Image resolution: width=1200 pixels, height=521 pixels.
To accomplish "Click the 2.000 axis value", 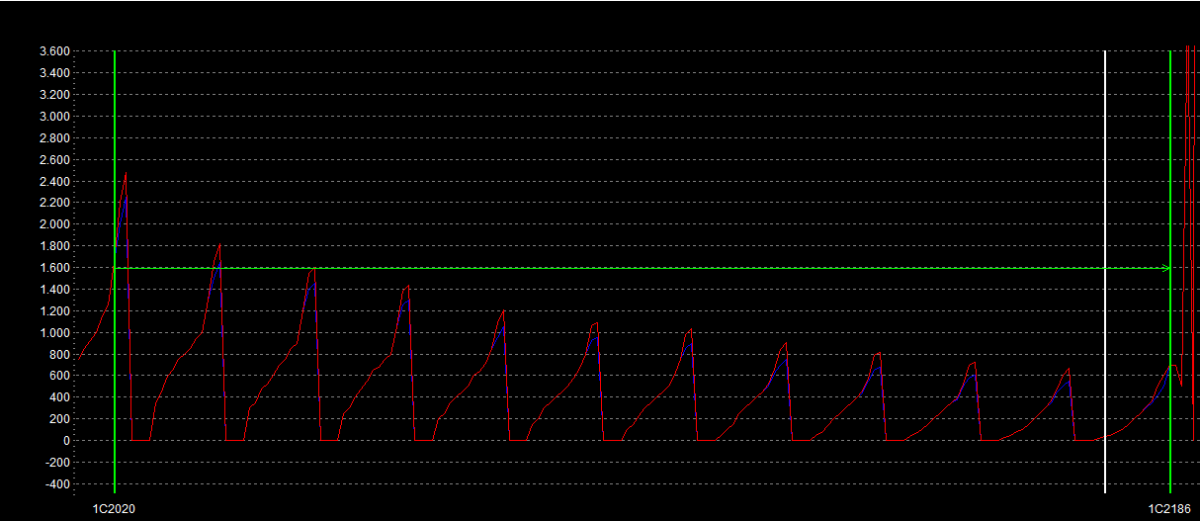I will click(54, 225).
